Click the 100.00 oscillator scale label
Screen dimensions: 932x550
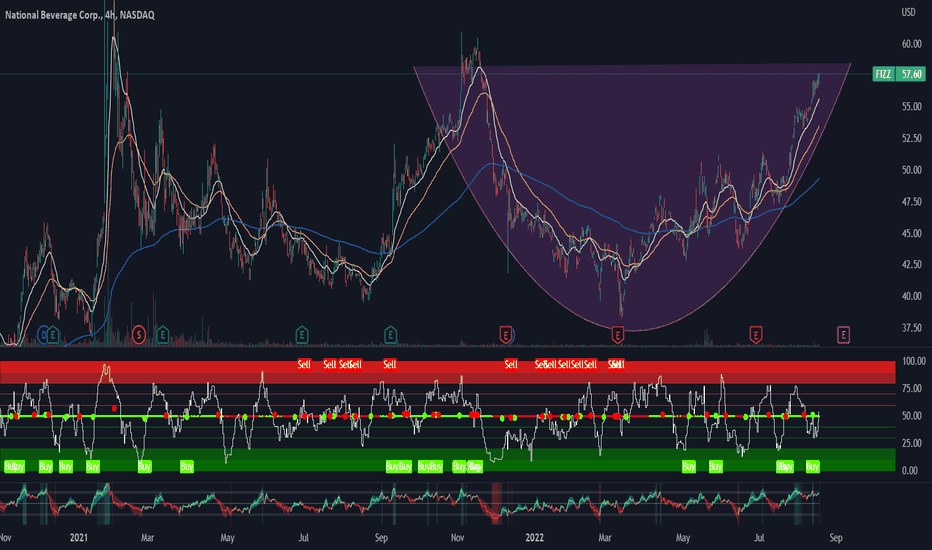pos(914,361)
